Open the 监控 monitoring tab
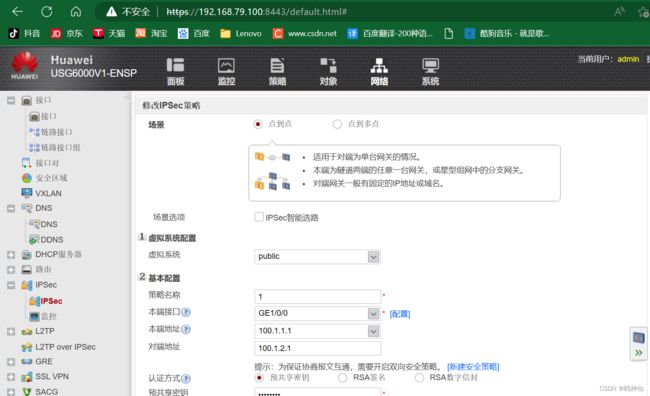650x396 pixels. click(226, 72)
